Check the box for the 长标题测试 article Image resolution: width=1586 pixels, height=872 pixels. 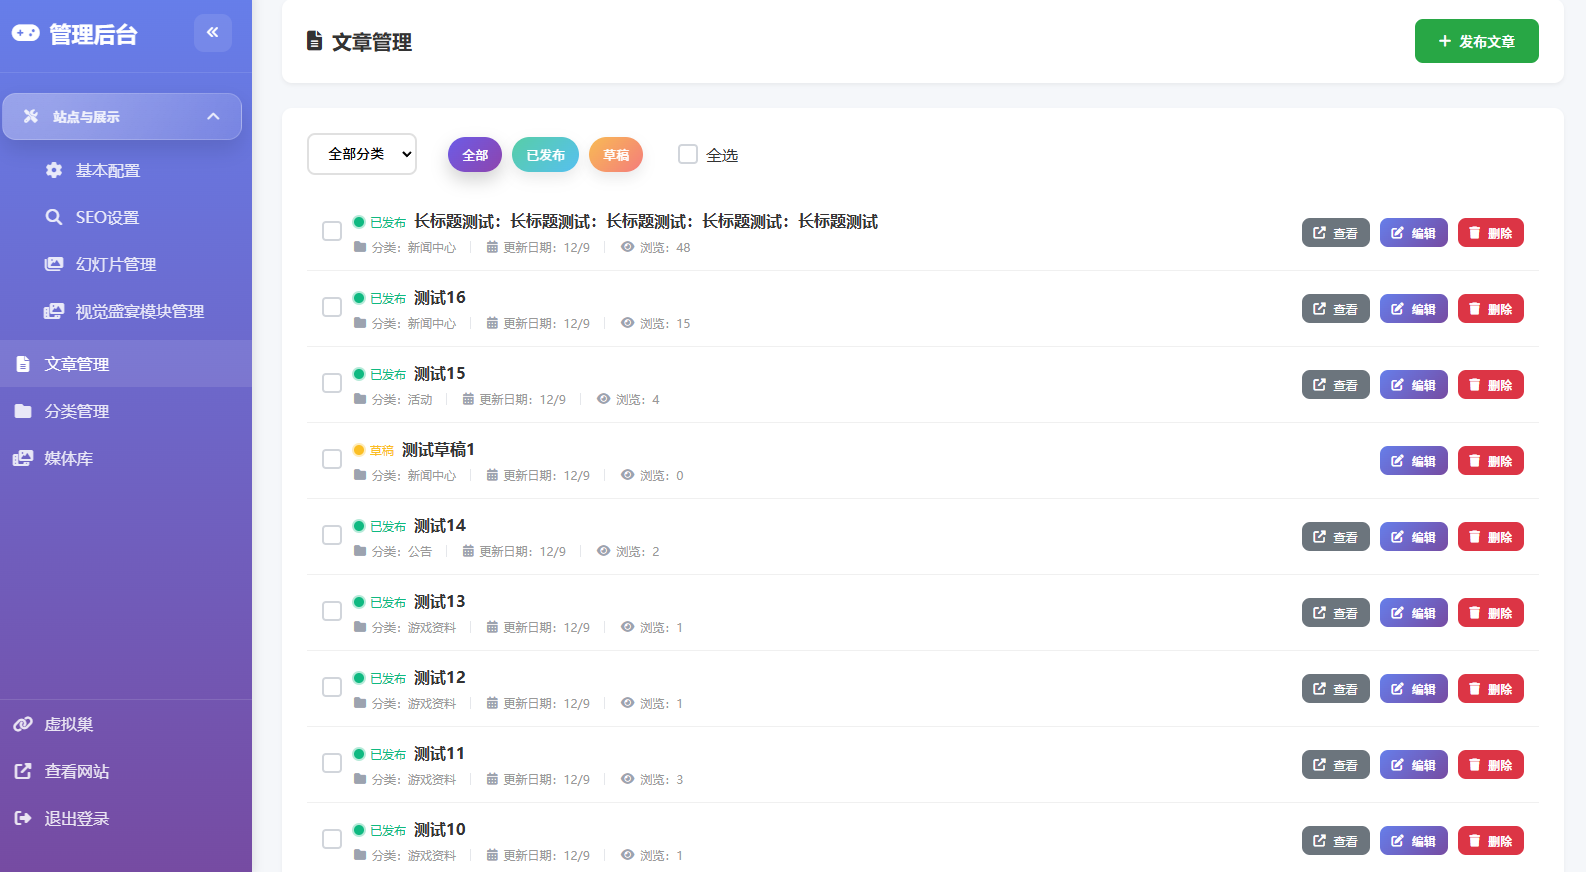332,231
